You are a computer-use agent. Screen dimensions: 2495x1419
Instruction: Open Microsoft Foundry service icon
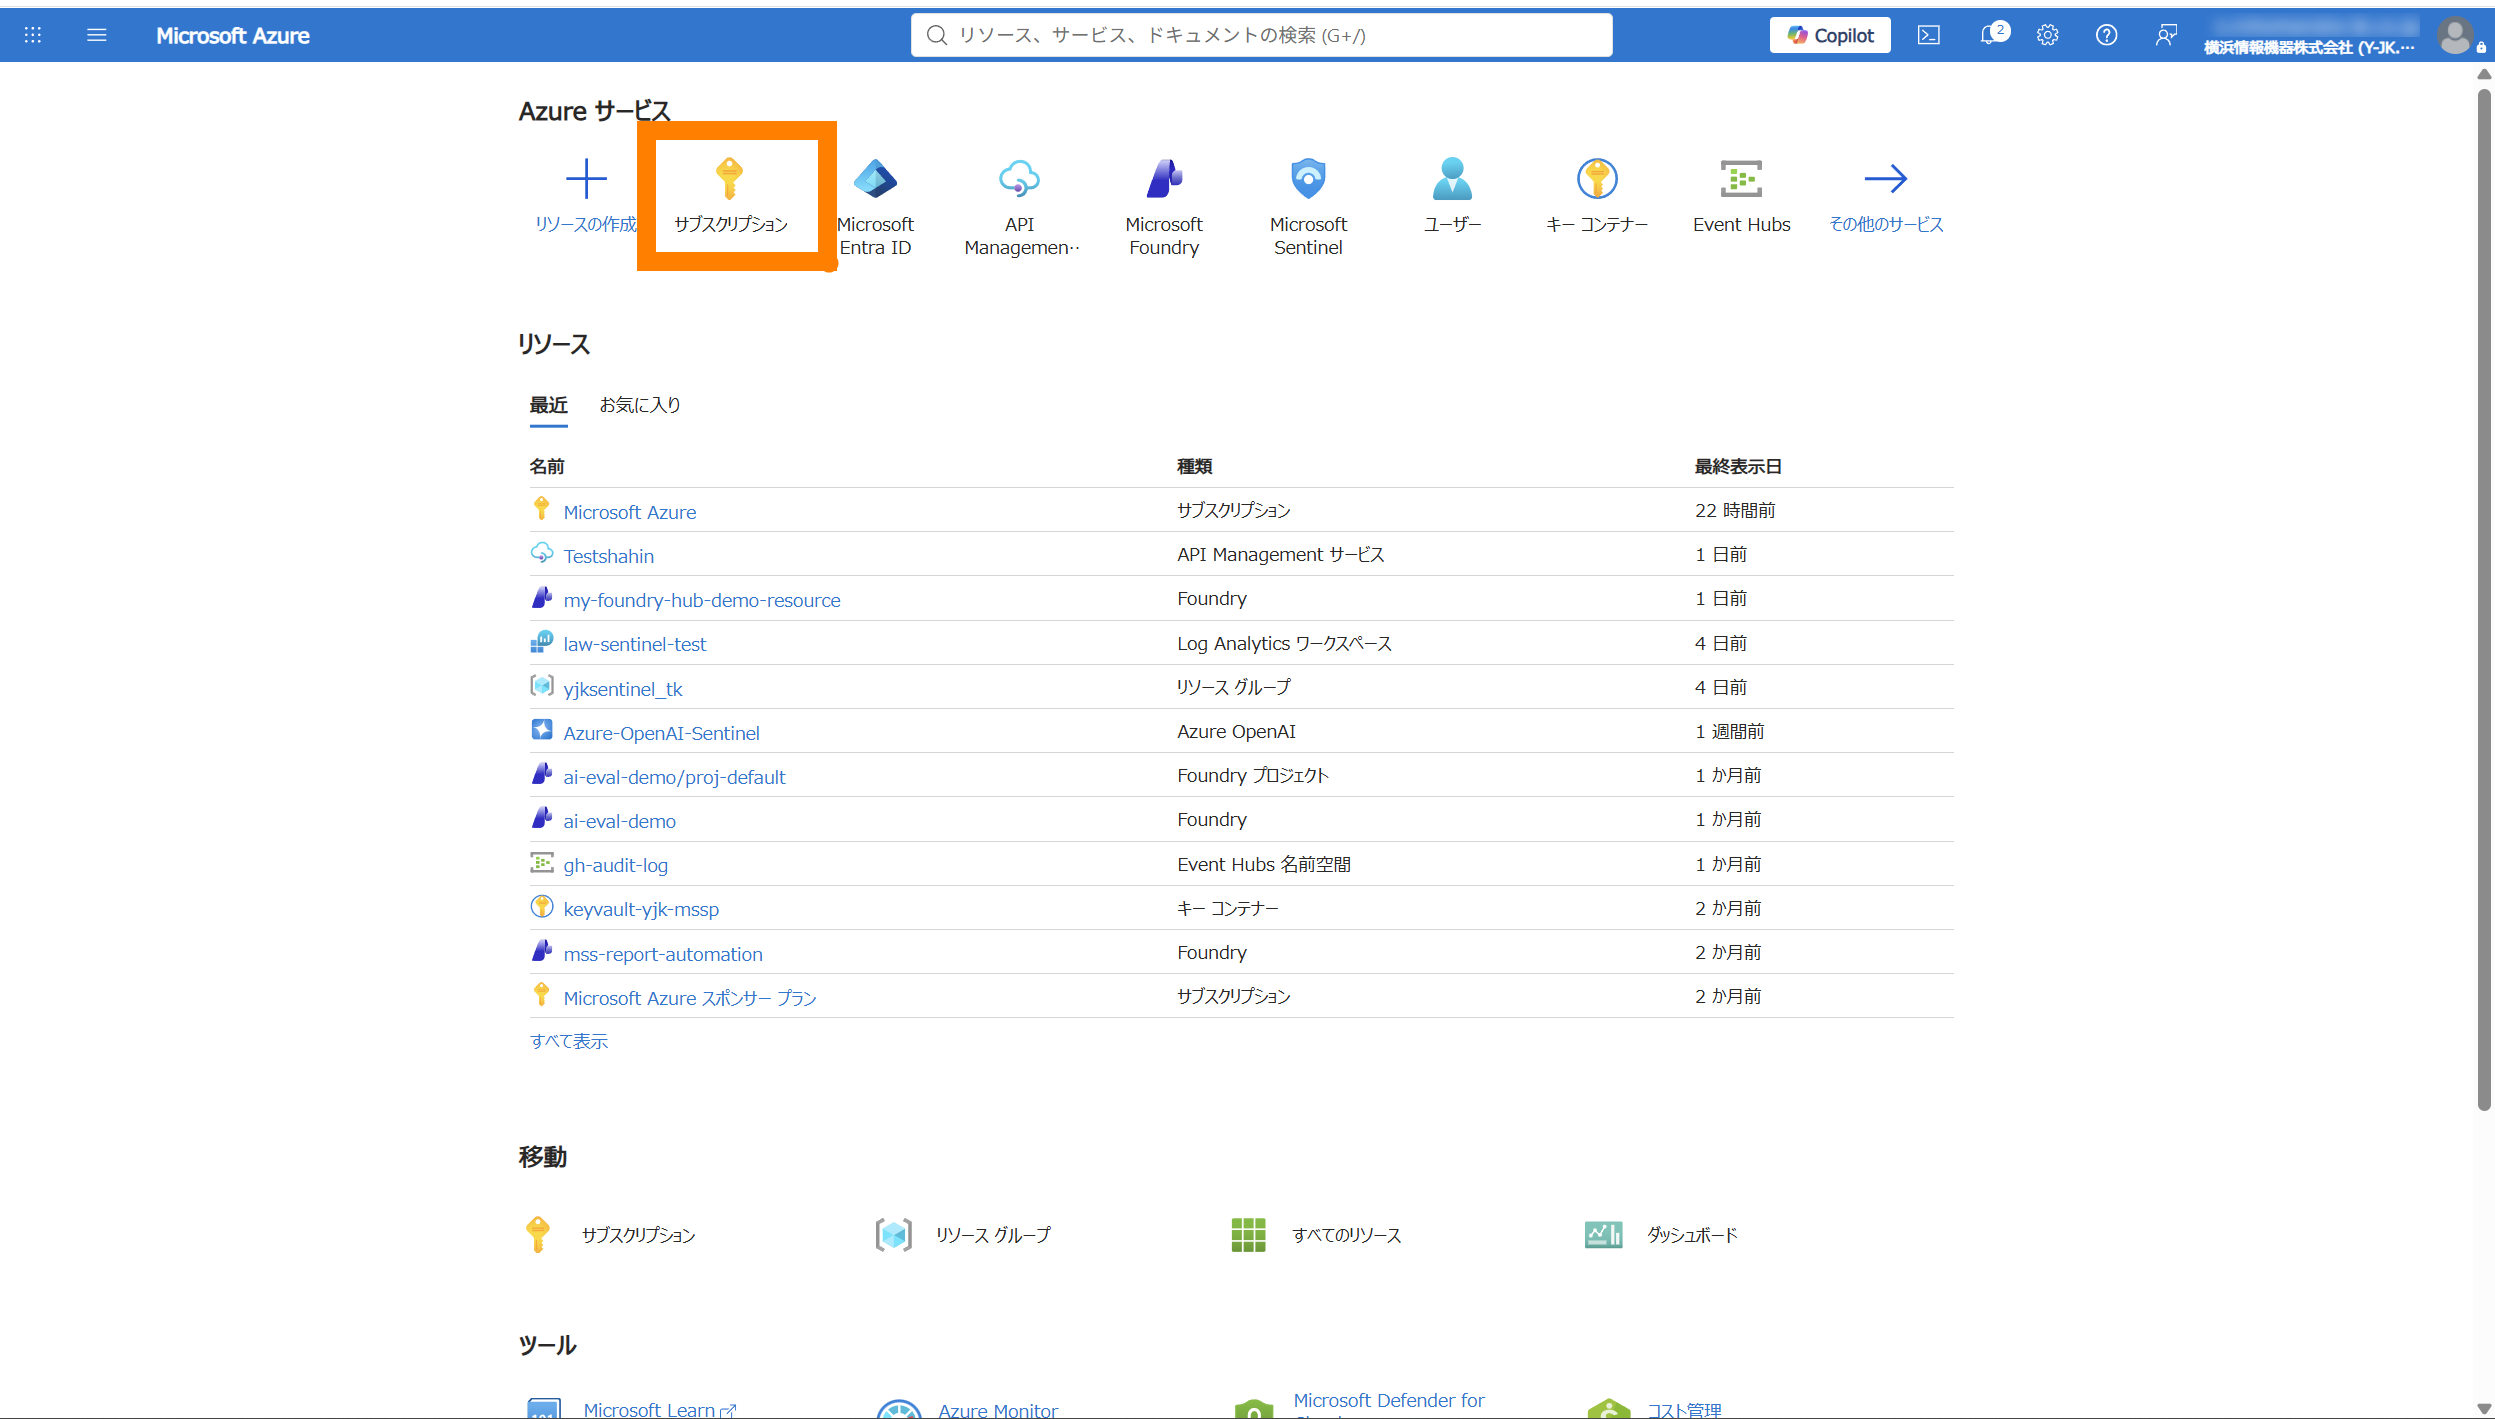pyautogui.click(x=1164, y=179)
